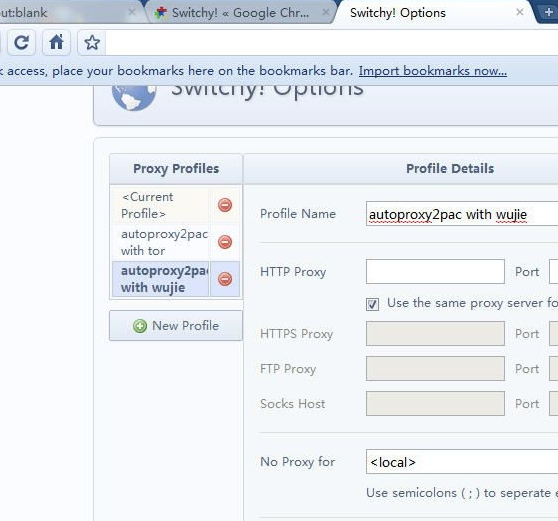
Task: Close the about:blank tab
Action: coord(132,12)
